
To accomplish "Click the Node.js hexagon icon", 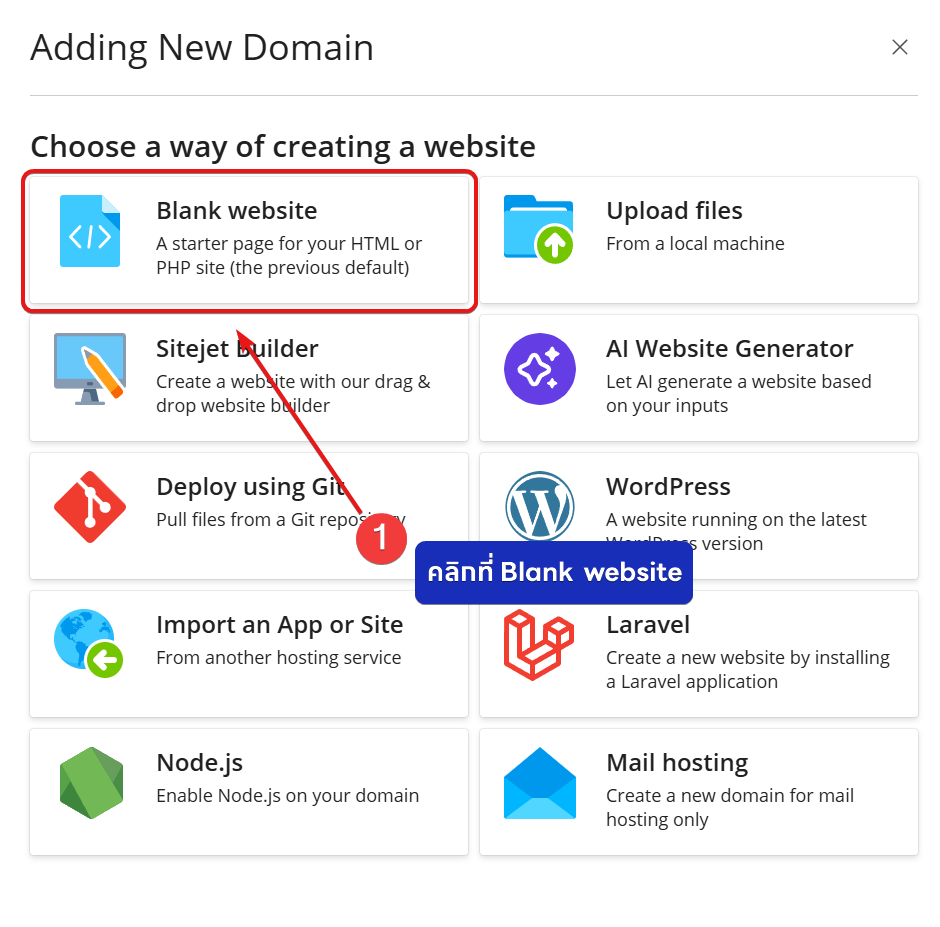I will [x=90, y=783].
